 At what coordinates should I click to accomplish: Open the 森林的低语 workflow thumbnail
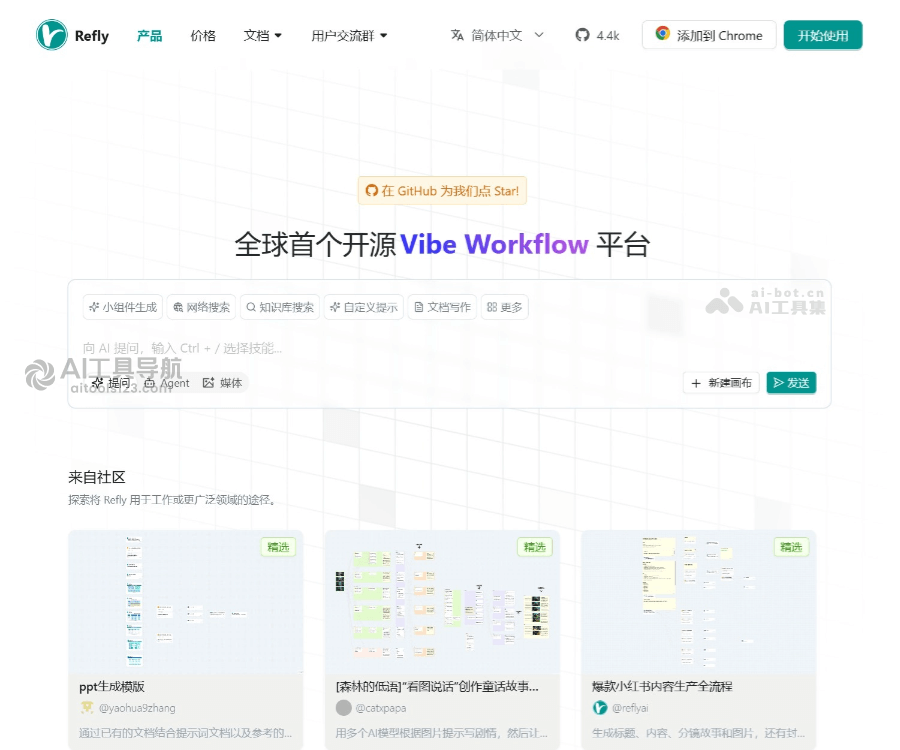coord(442,602)
